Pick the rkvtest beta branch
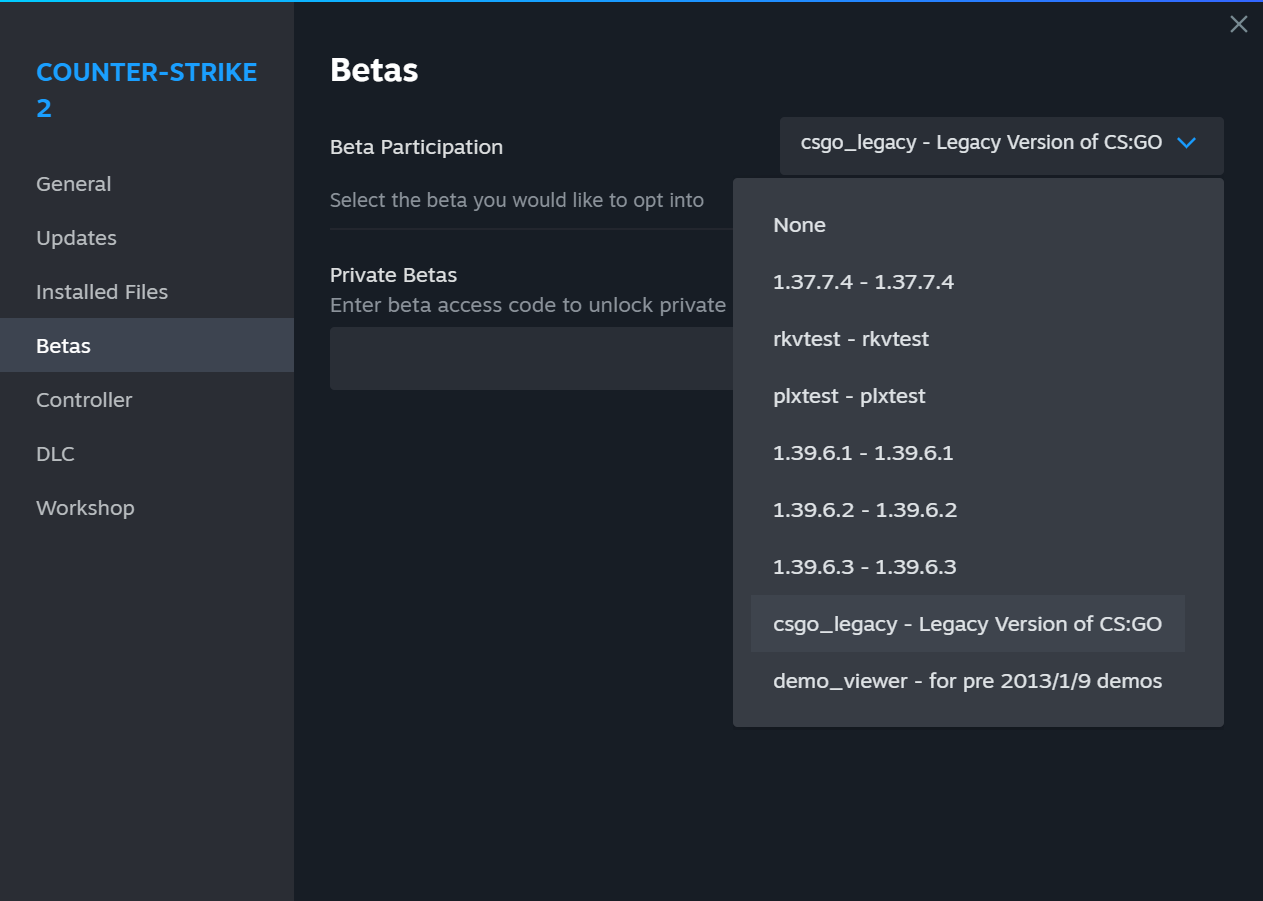 851,339
